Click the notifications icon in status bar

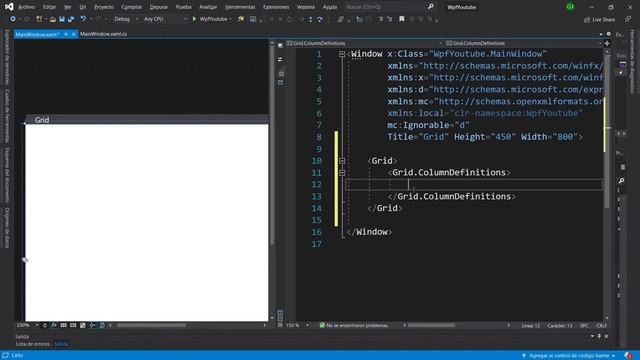point(628,356)
